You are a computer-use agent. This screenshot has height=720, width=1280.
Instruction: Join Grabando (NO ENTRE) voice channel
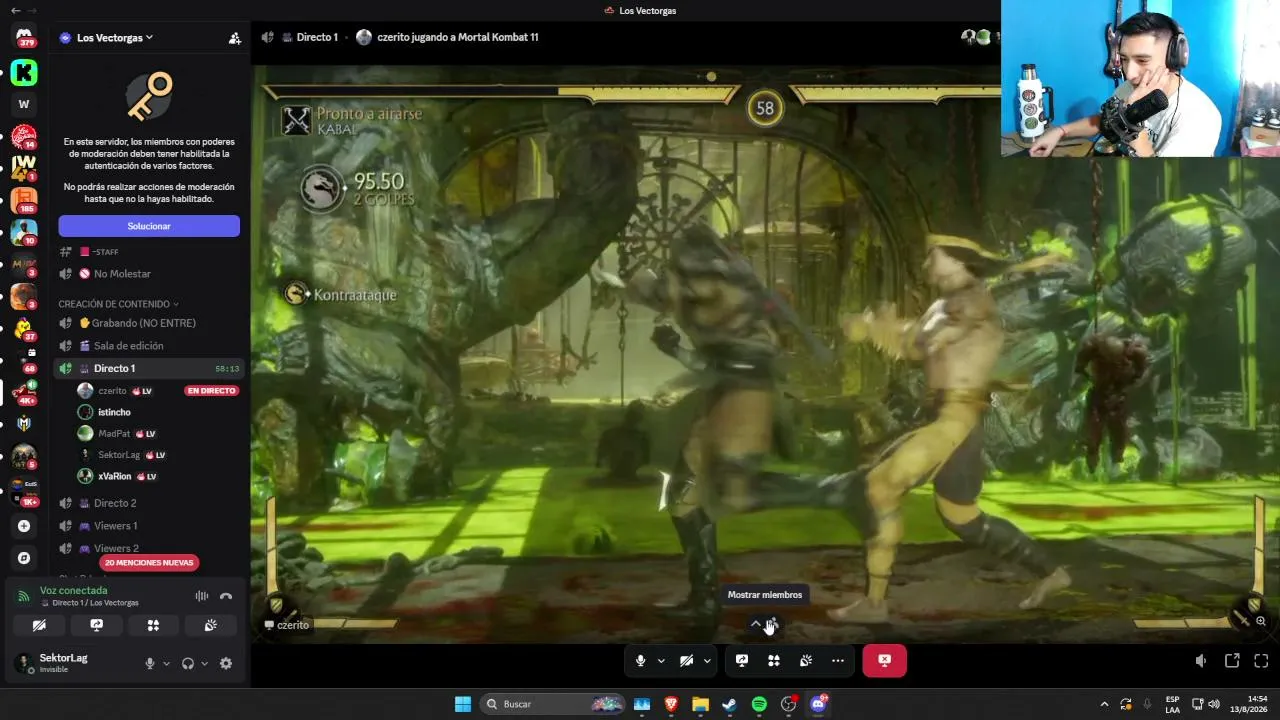[149, 323]
